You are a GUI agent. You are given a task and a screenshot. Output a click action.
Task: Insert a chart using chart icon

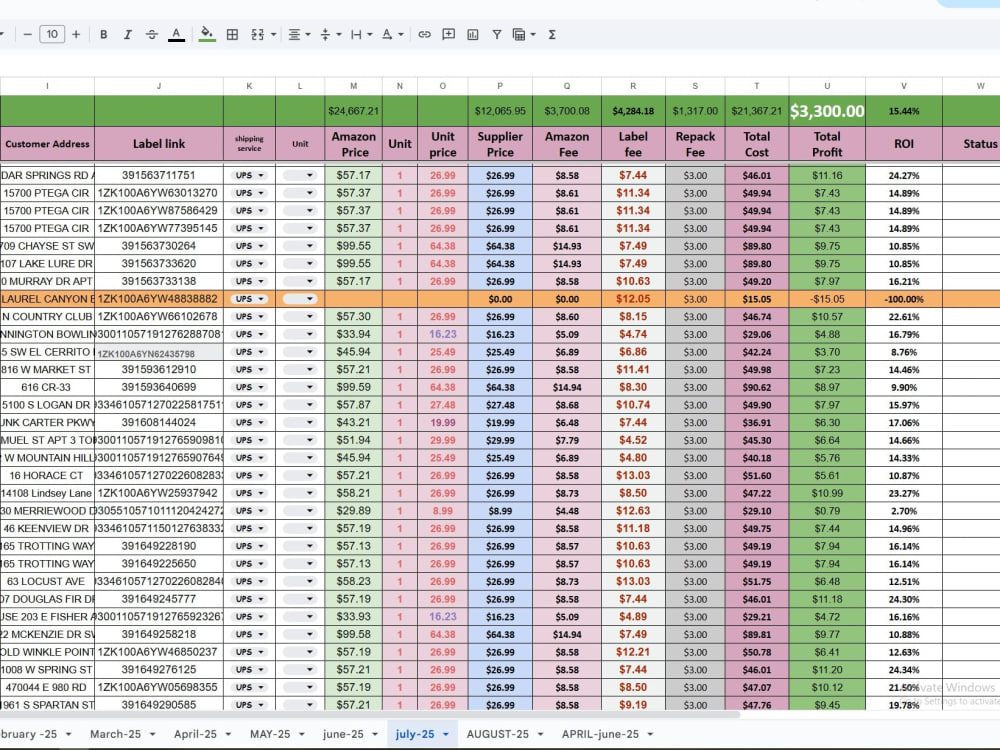(473, 34)
